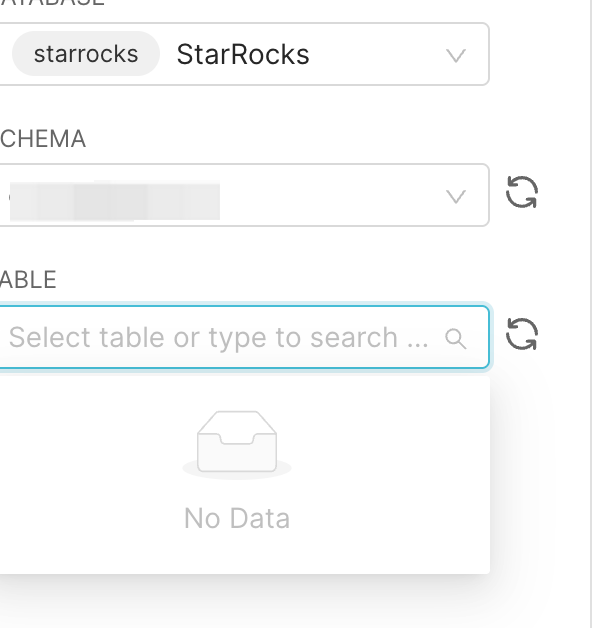Refresh the table list
This screenshot has width=616, height=628.
[521, 334]
